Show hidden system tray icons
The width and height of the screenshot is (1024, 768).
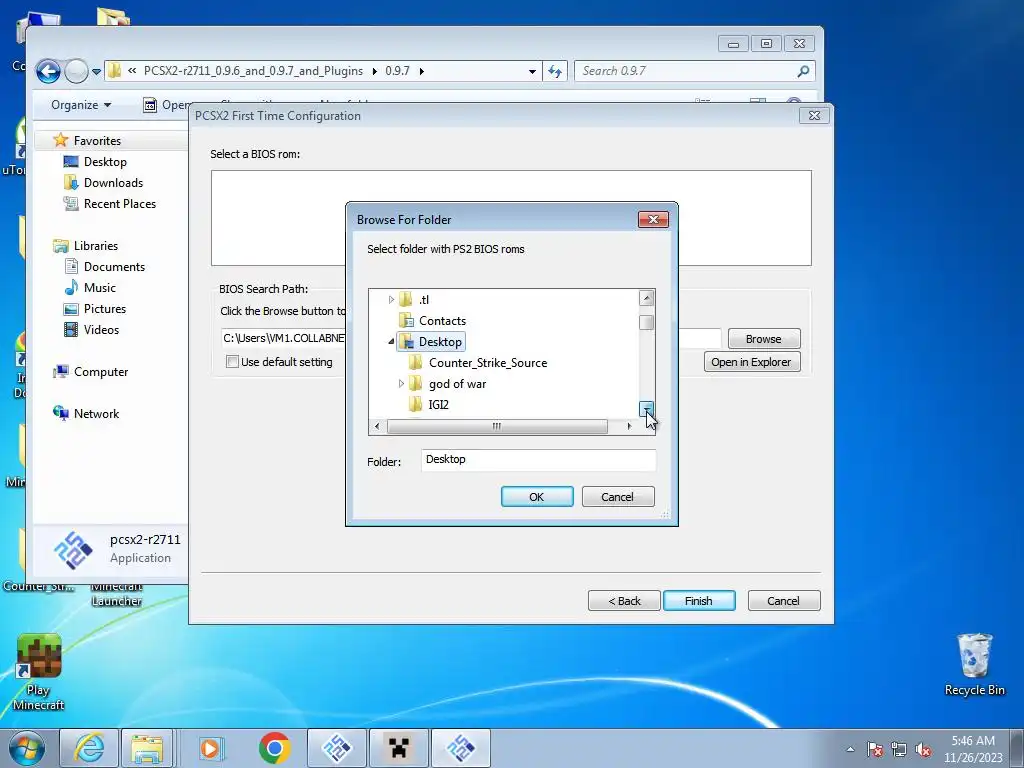(x=850, y=750)
